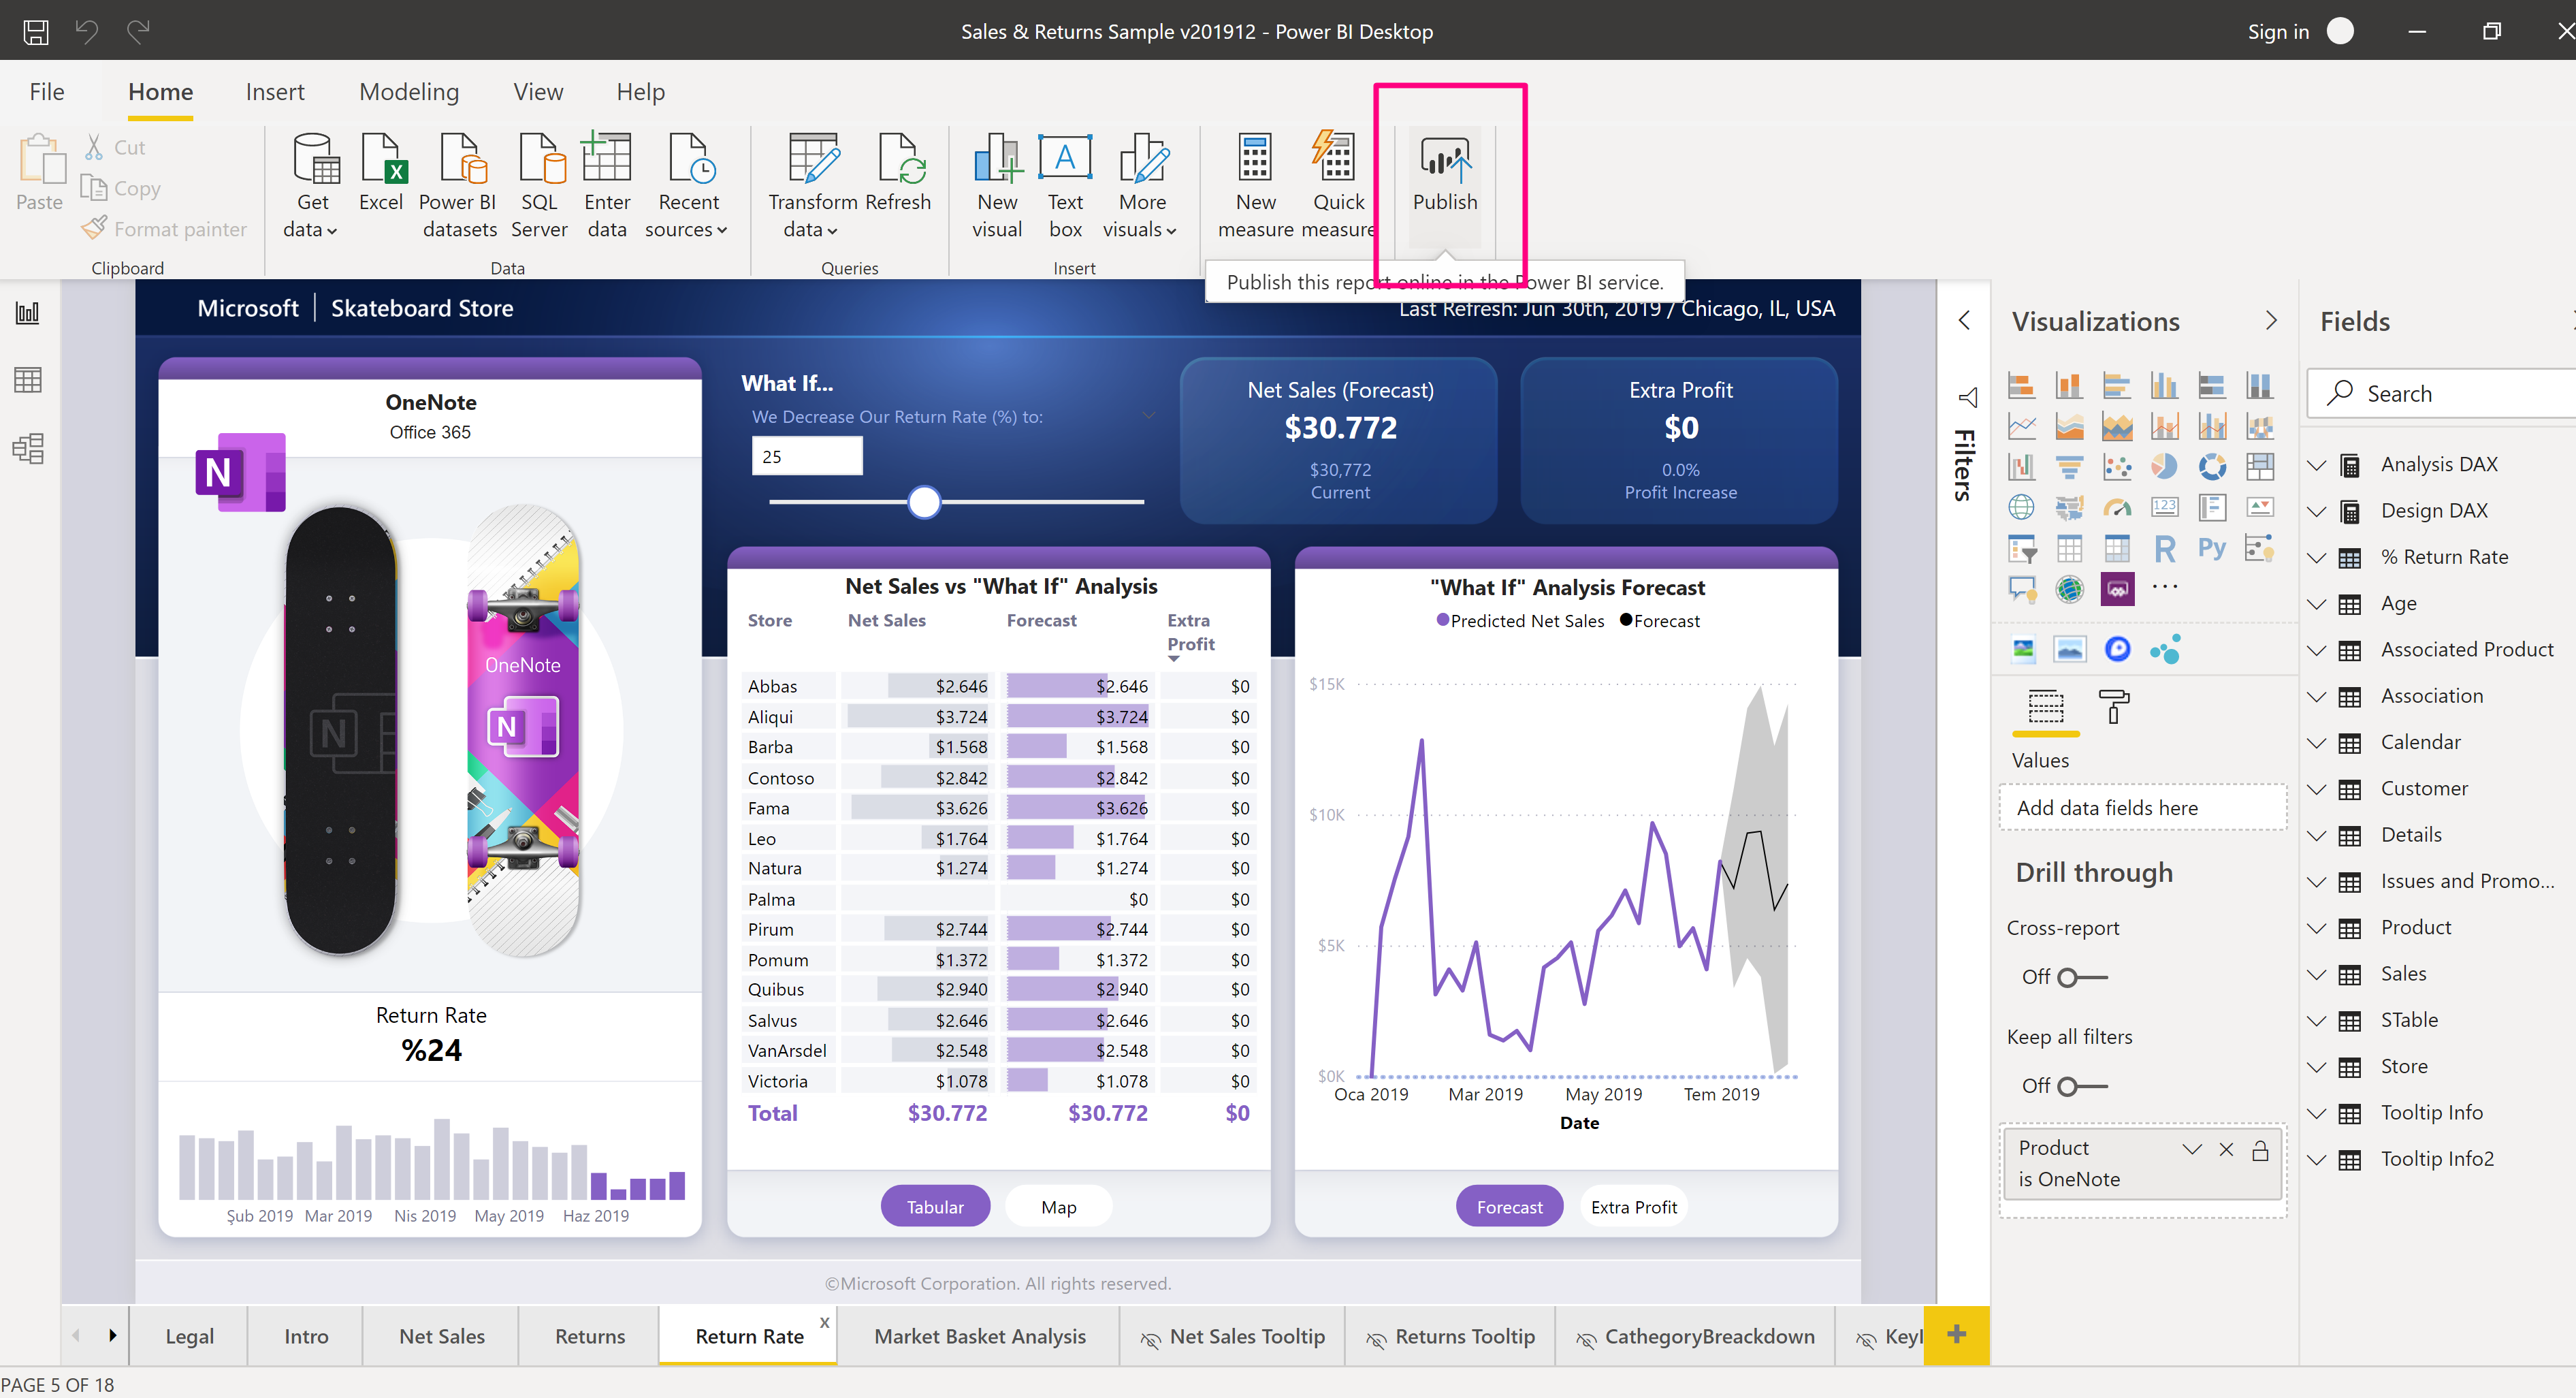
Task: Open the More visuals dropdown
Action: pos(1141,186)
